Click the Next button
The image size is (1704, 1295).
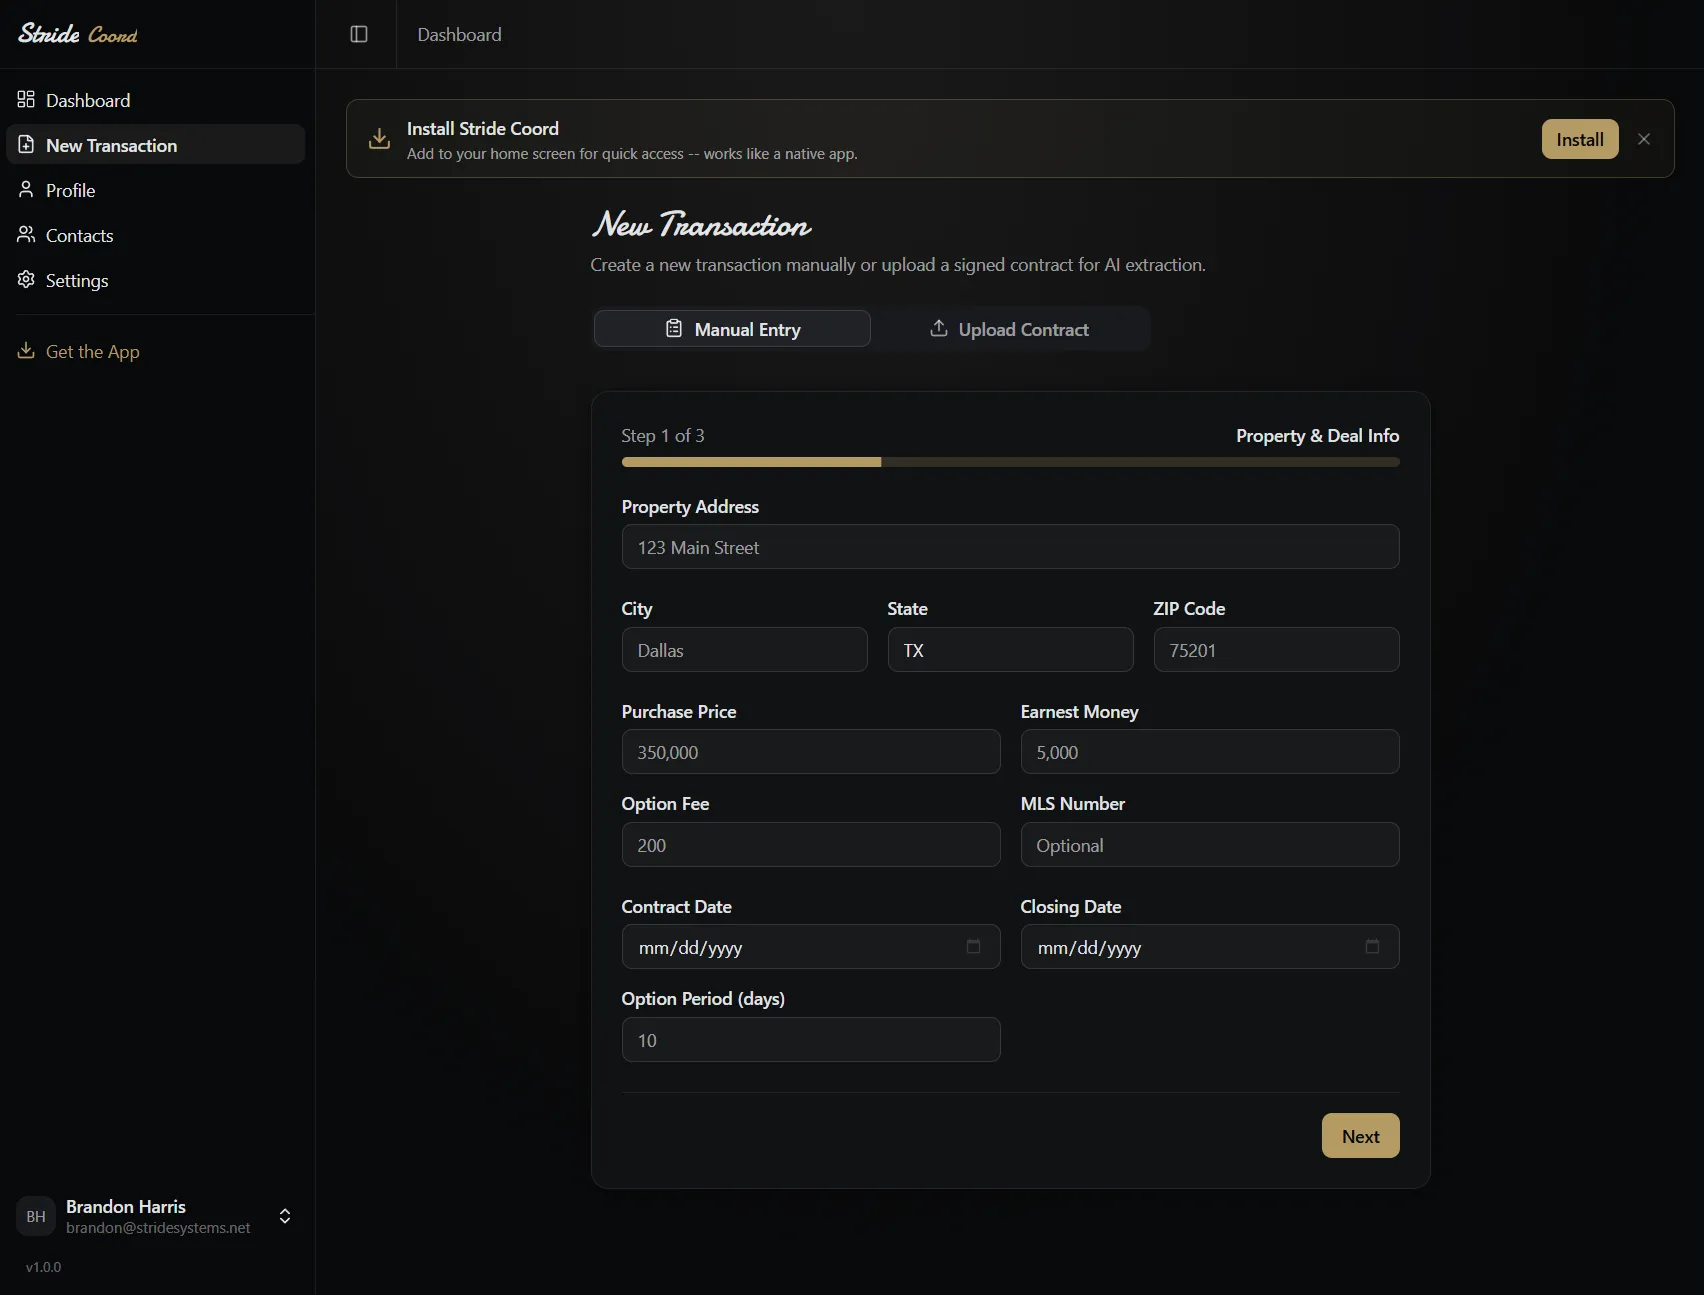(1360, 1136)
